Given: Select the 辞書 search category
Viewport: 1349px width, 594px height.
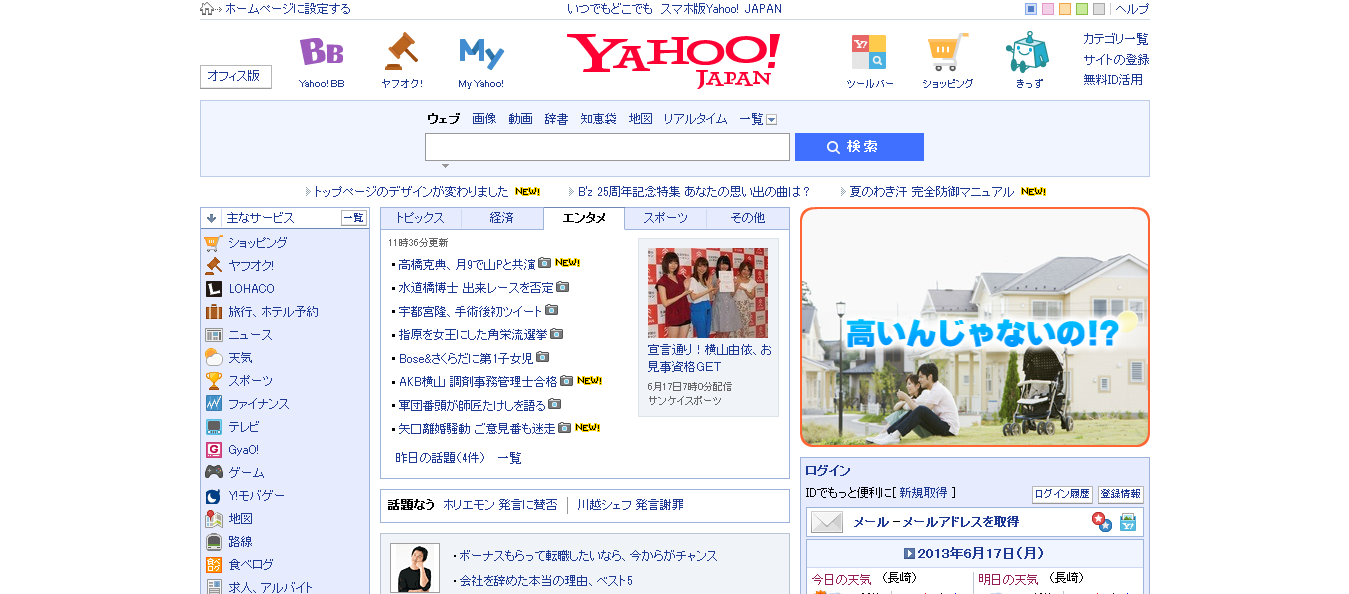Looking at the screenshot, I should pyautogui.click(x=556, y=119).
